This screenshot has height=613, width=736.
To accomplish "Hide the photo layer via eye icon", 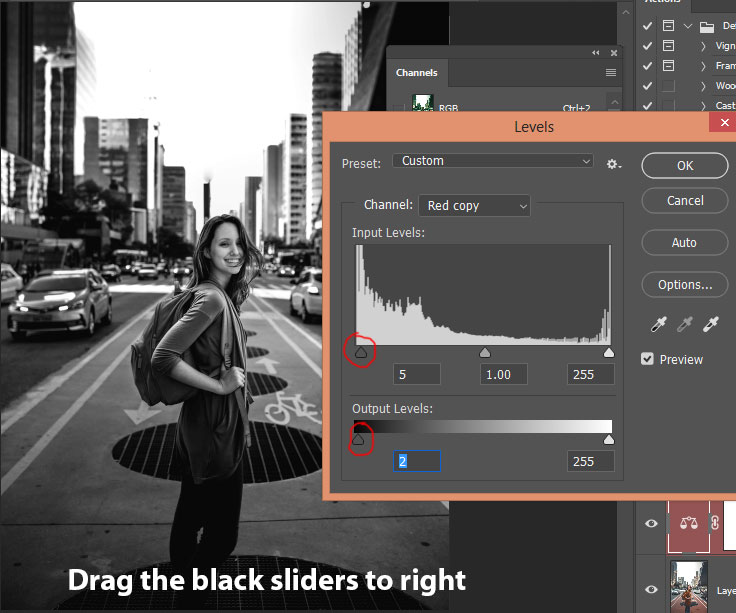I will (x=651, y=590).
